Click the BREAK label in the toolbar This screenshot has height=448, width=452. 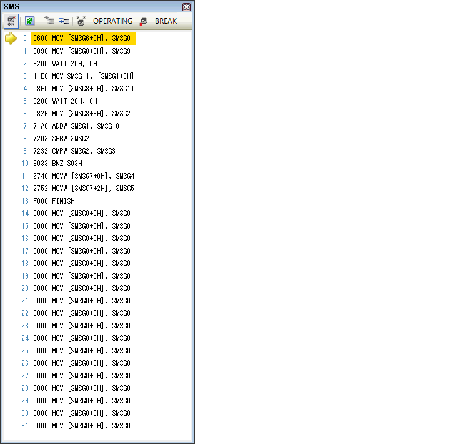tap(166, 21)
